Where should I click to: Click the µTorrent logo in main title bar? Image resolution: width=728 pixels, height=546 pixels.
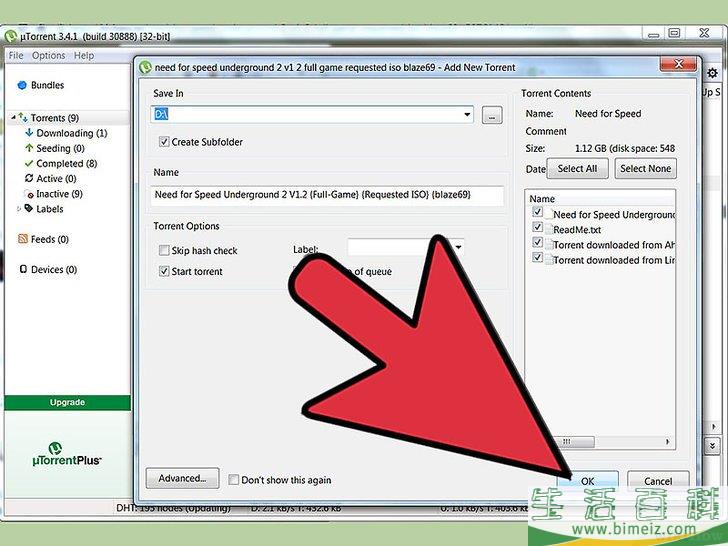pos(11,36)
